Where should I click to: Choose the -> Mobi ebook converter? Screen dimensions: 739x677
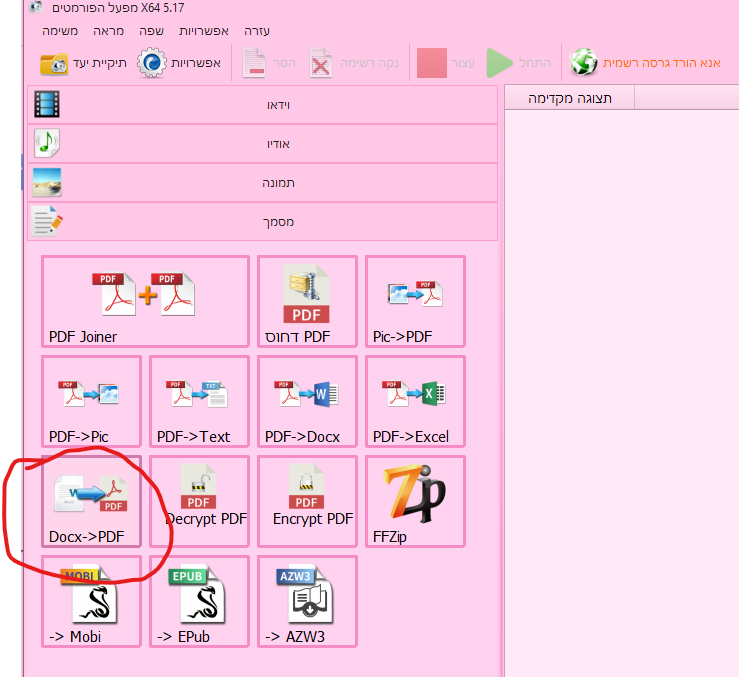pos(91,601)
